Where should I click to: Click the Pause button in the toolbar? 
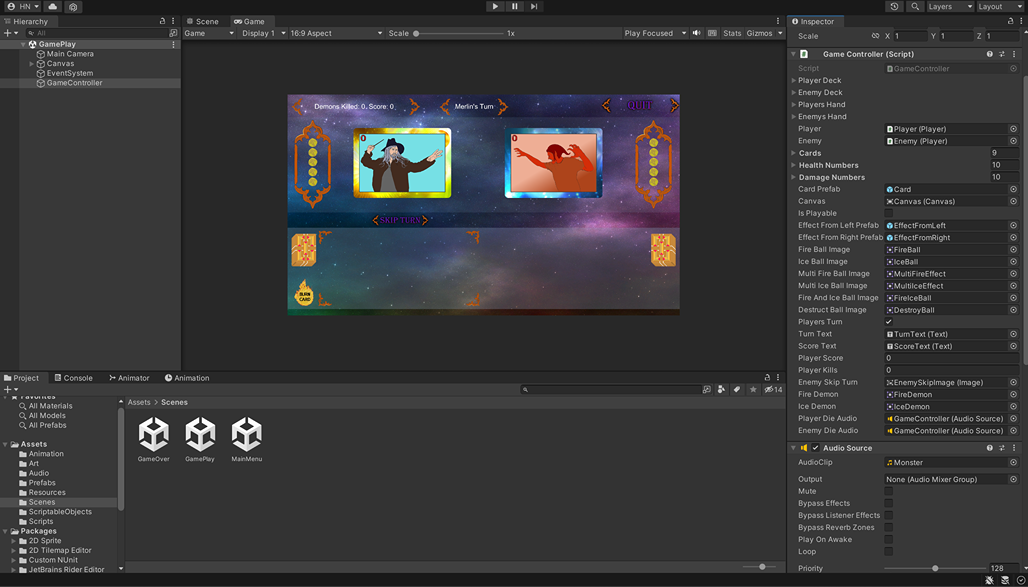514,6
